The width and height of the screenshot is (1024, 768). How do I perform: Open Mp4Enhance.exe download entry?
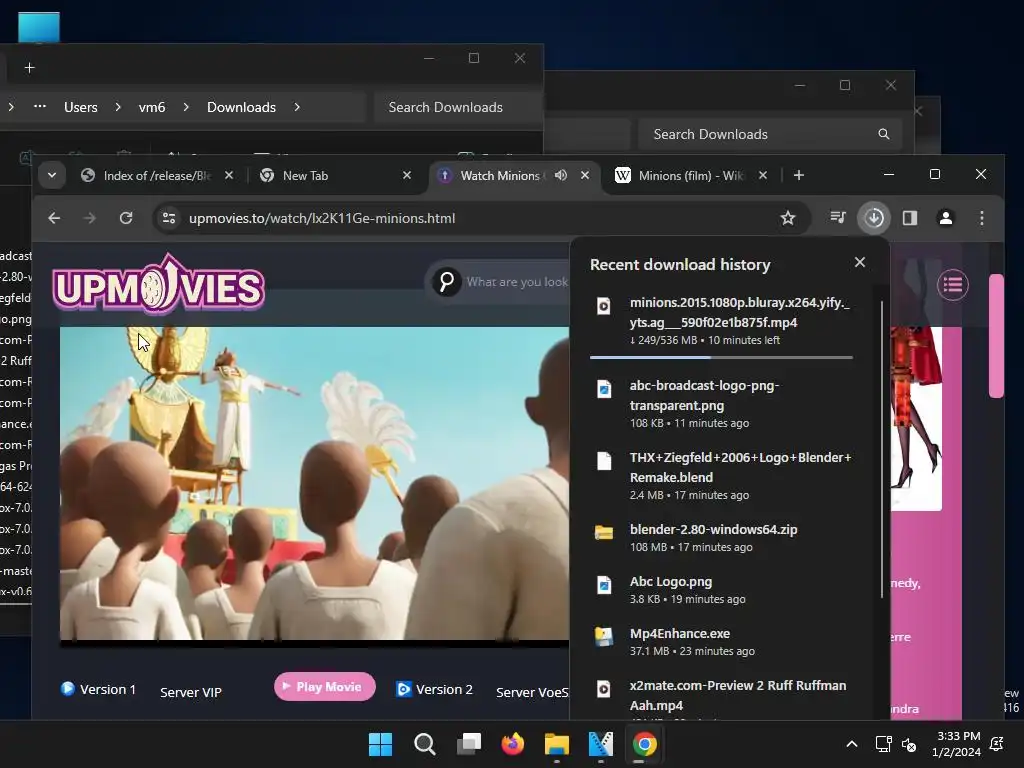click(x=722, y=642)
